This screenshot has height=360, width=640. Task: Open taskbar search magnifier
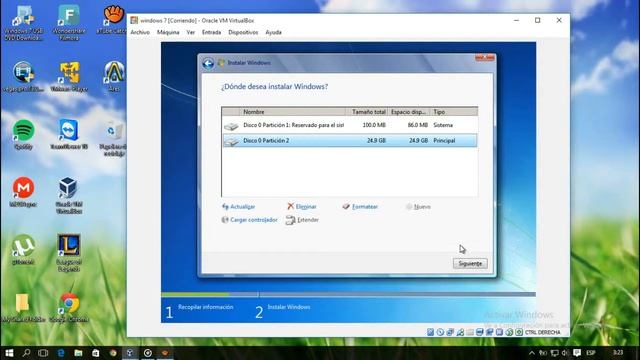27,353
